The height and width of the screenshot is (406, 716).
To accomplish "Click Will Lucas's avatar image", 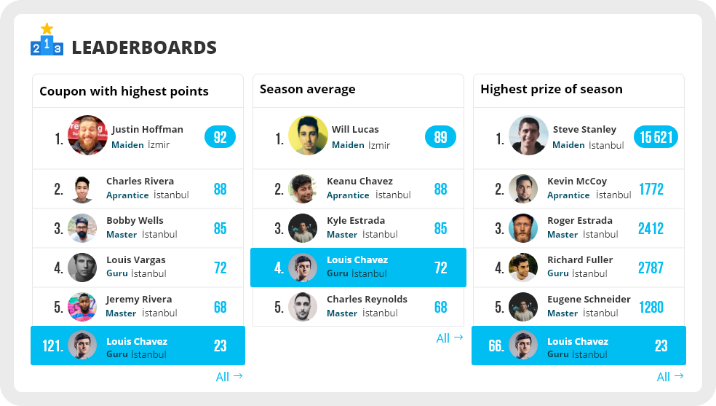I will coord(308,136).
